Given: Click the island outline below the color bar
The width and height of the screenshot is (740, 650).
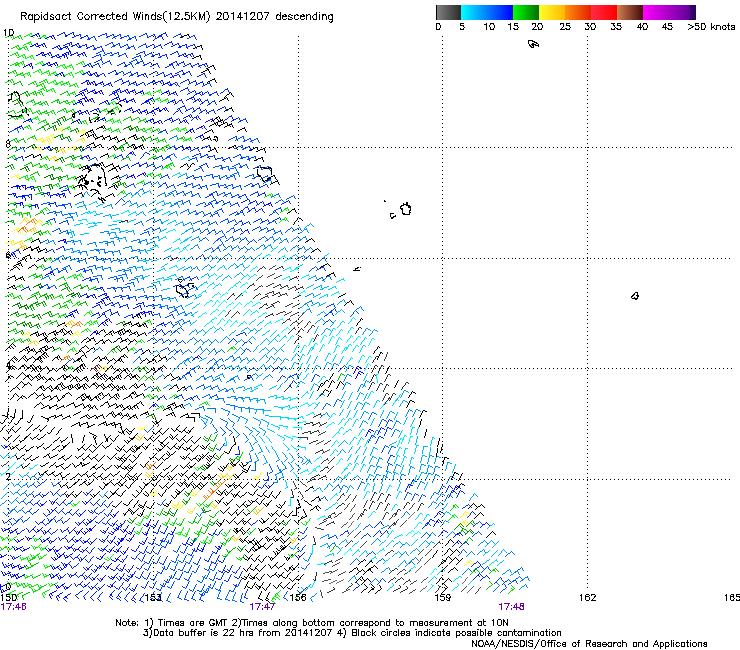Looking at the screenshot, I should (533, 44).
